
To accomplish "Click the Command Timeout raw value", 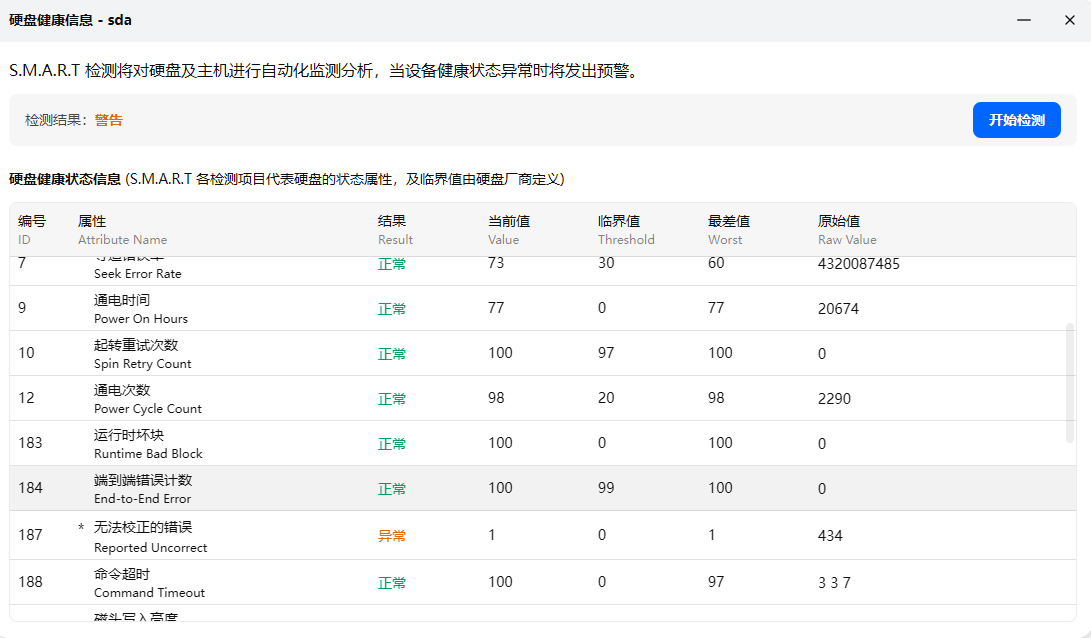I will pyautogui.click(x=834, y=583).
